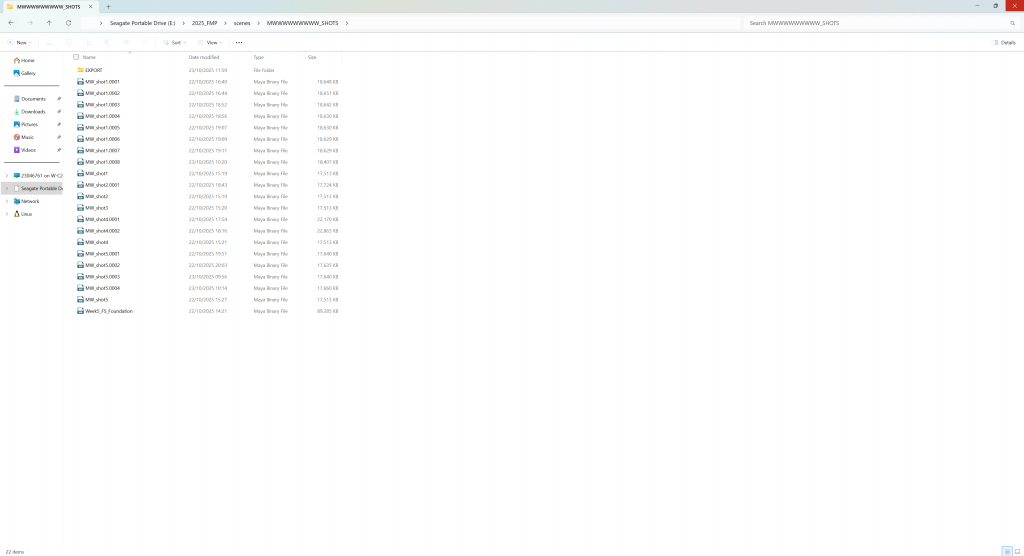The image size is (1024, 556).
Task: Open the See more ellipsis menu
Action: click(239, 43)
